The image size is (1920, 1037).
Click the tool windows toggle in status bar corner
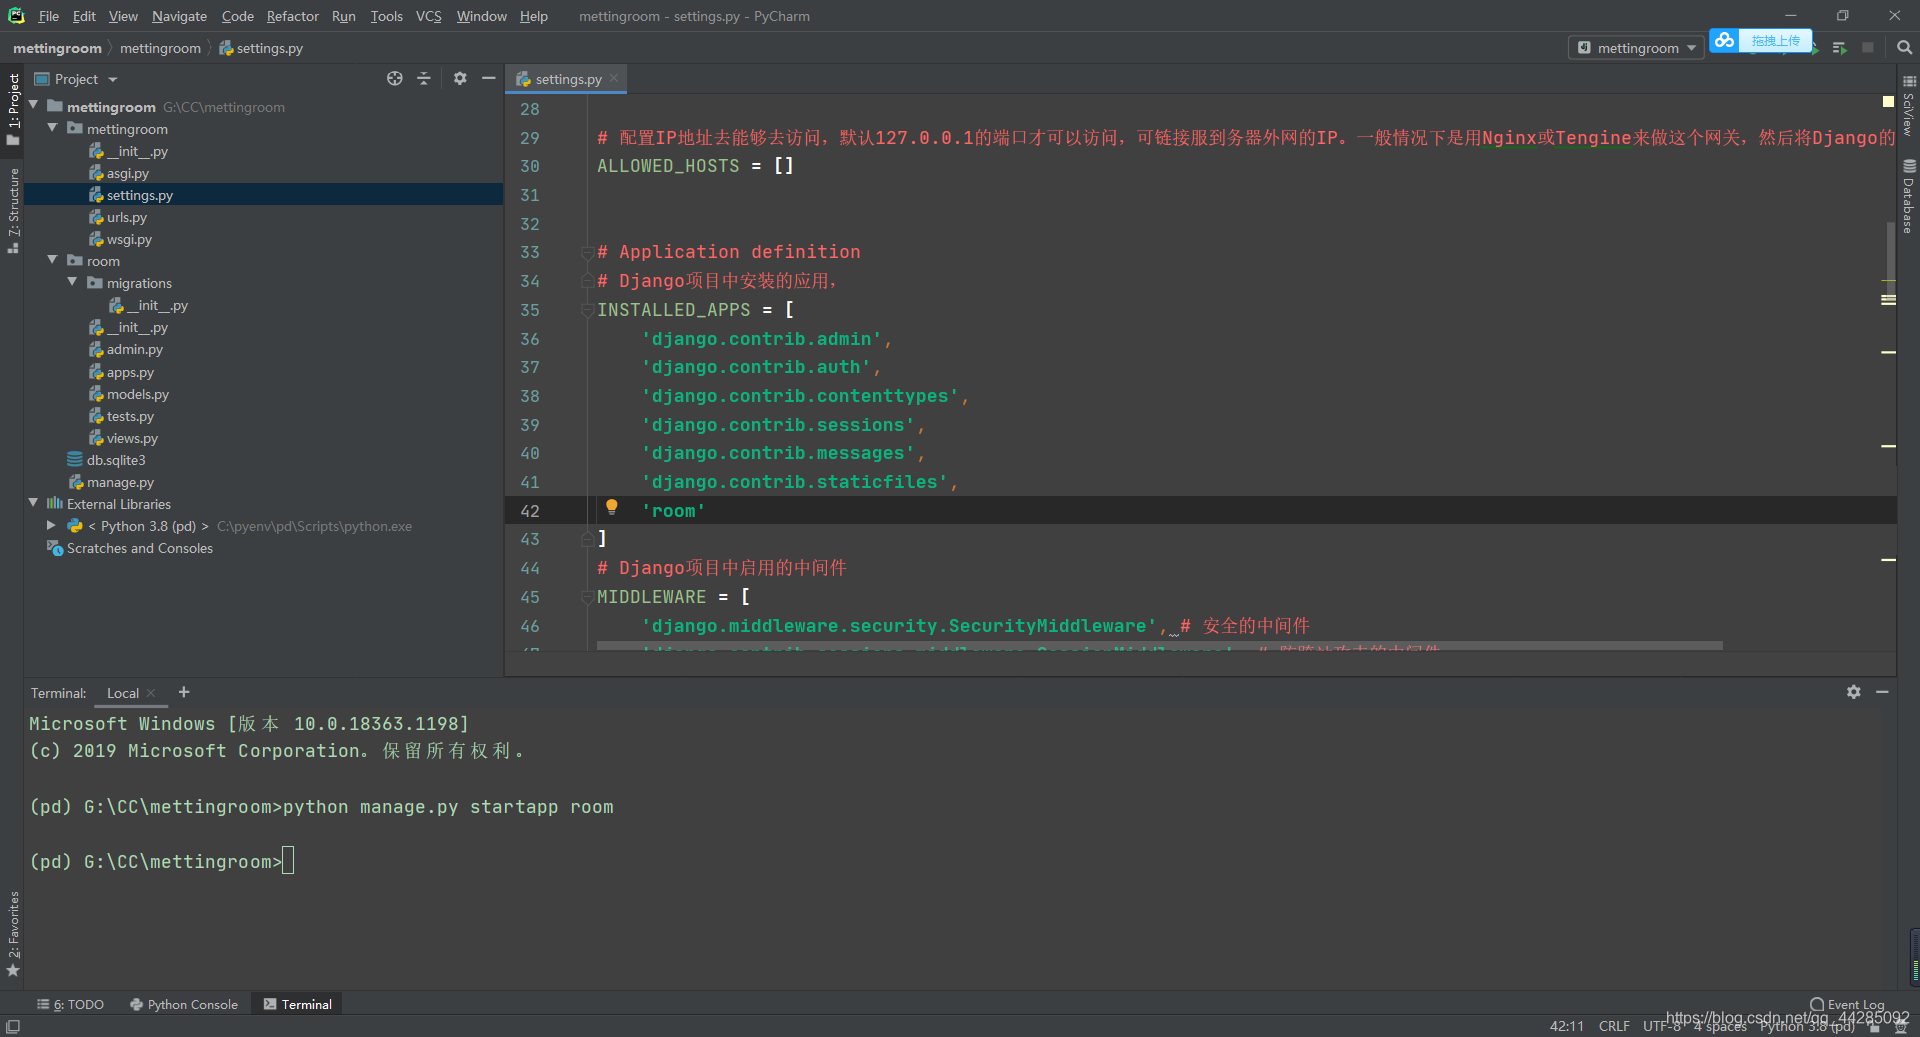point(13,1027)
